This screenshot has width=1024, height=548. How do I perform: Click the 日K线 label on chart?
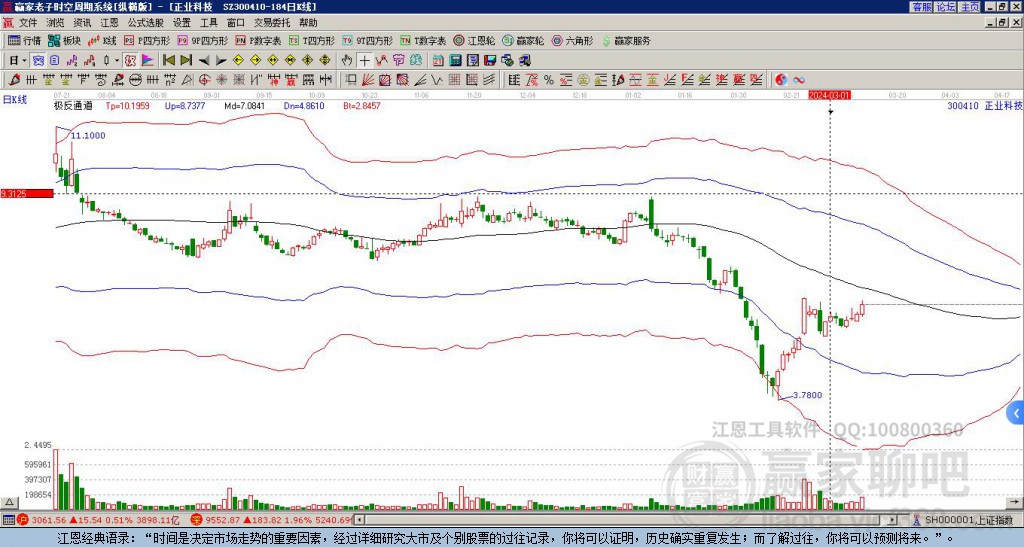[x=15, y=100]
